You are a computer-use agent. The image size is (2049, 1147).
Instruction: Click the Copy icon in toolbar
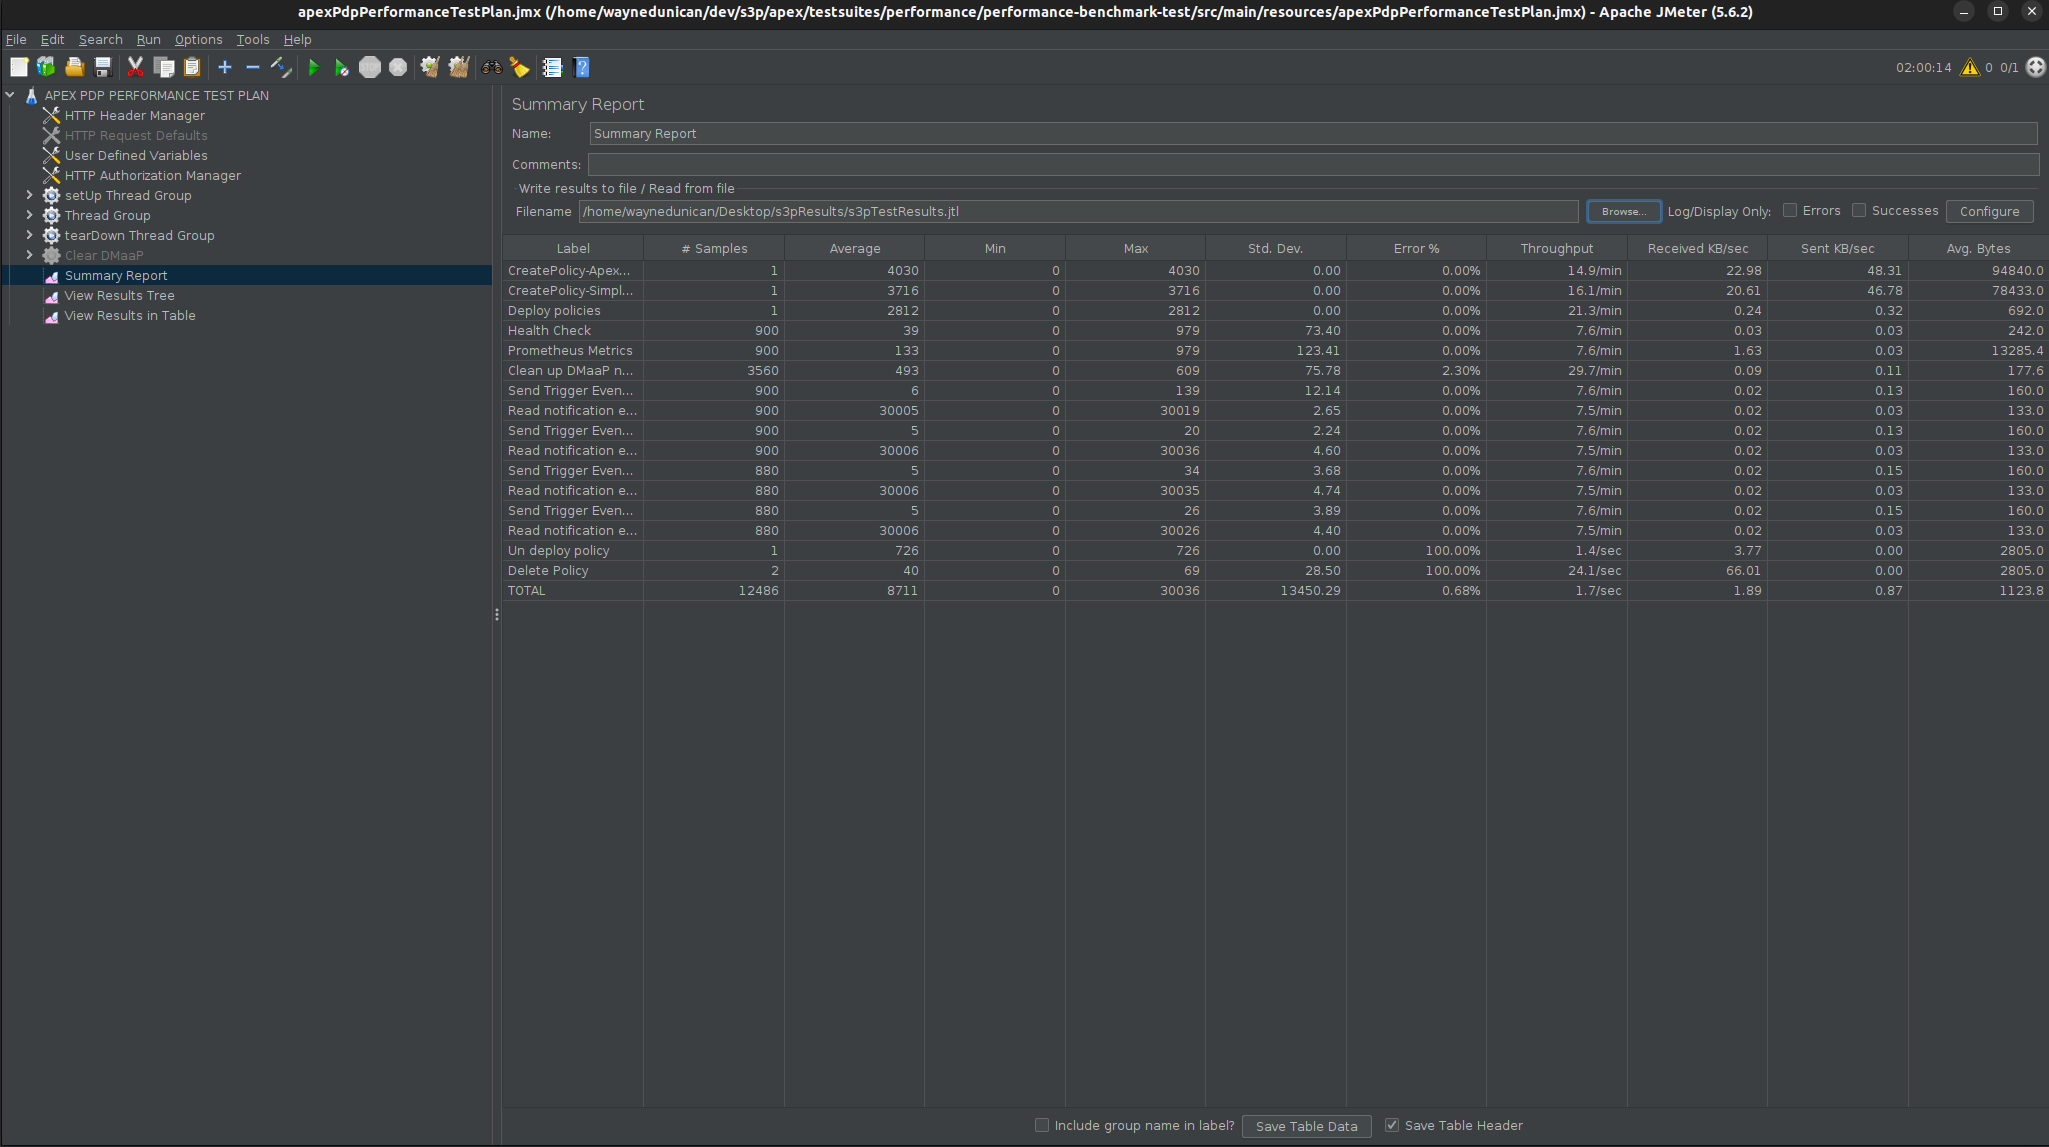pyautogui.click(x=164, y=67)
